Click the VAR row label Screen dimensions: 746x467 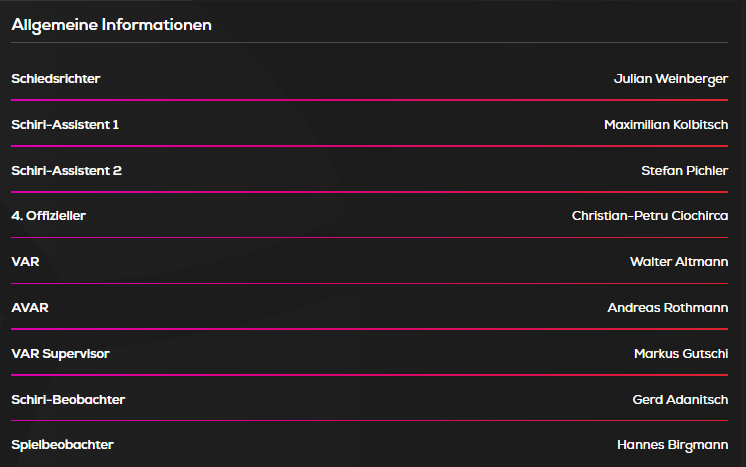point(25,262)
